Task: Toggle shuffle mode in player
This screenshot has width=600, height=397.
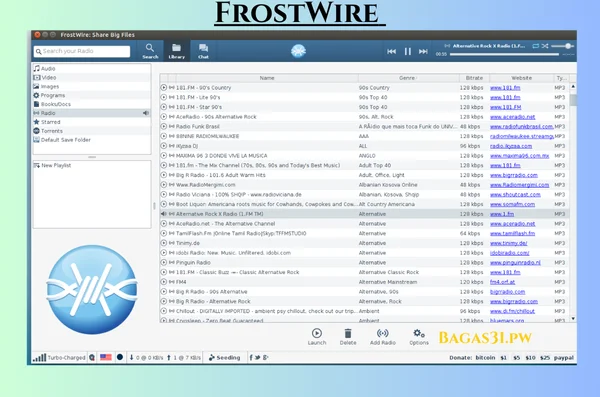Action: point(545,46)
